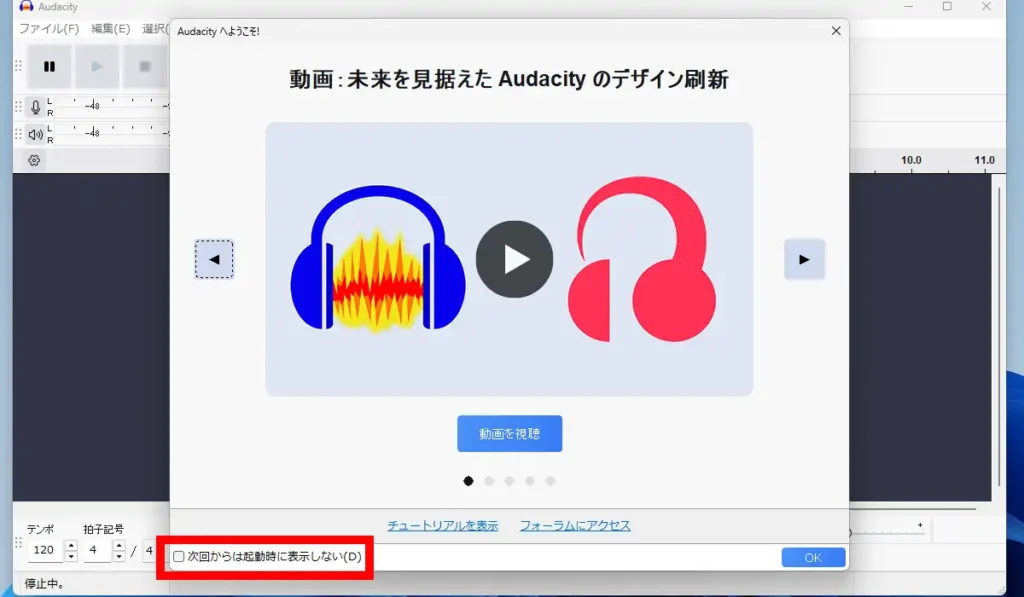The image size is (1024, 597).
Task: Click the microphone recording meter icon
Action: [36, 105]
